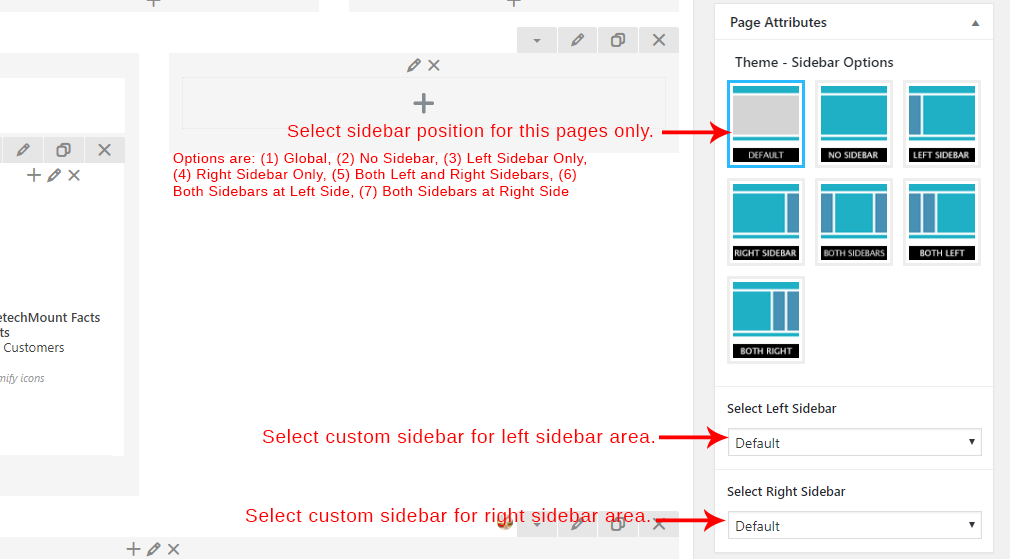Click the X icon in the left inner row toolbar
Screen dimensions: 1010x559
104,150
